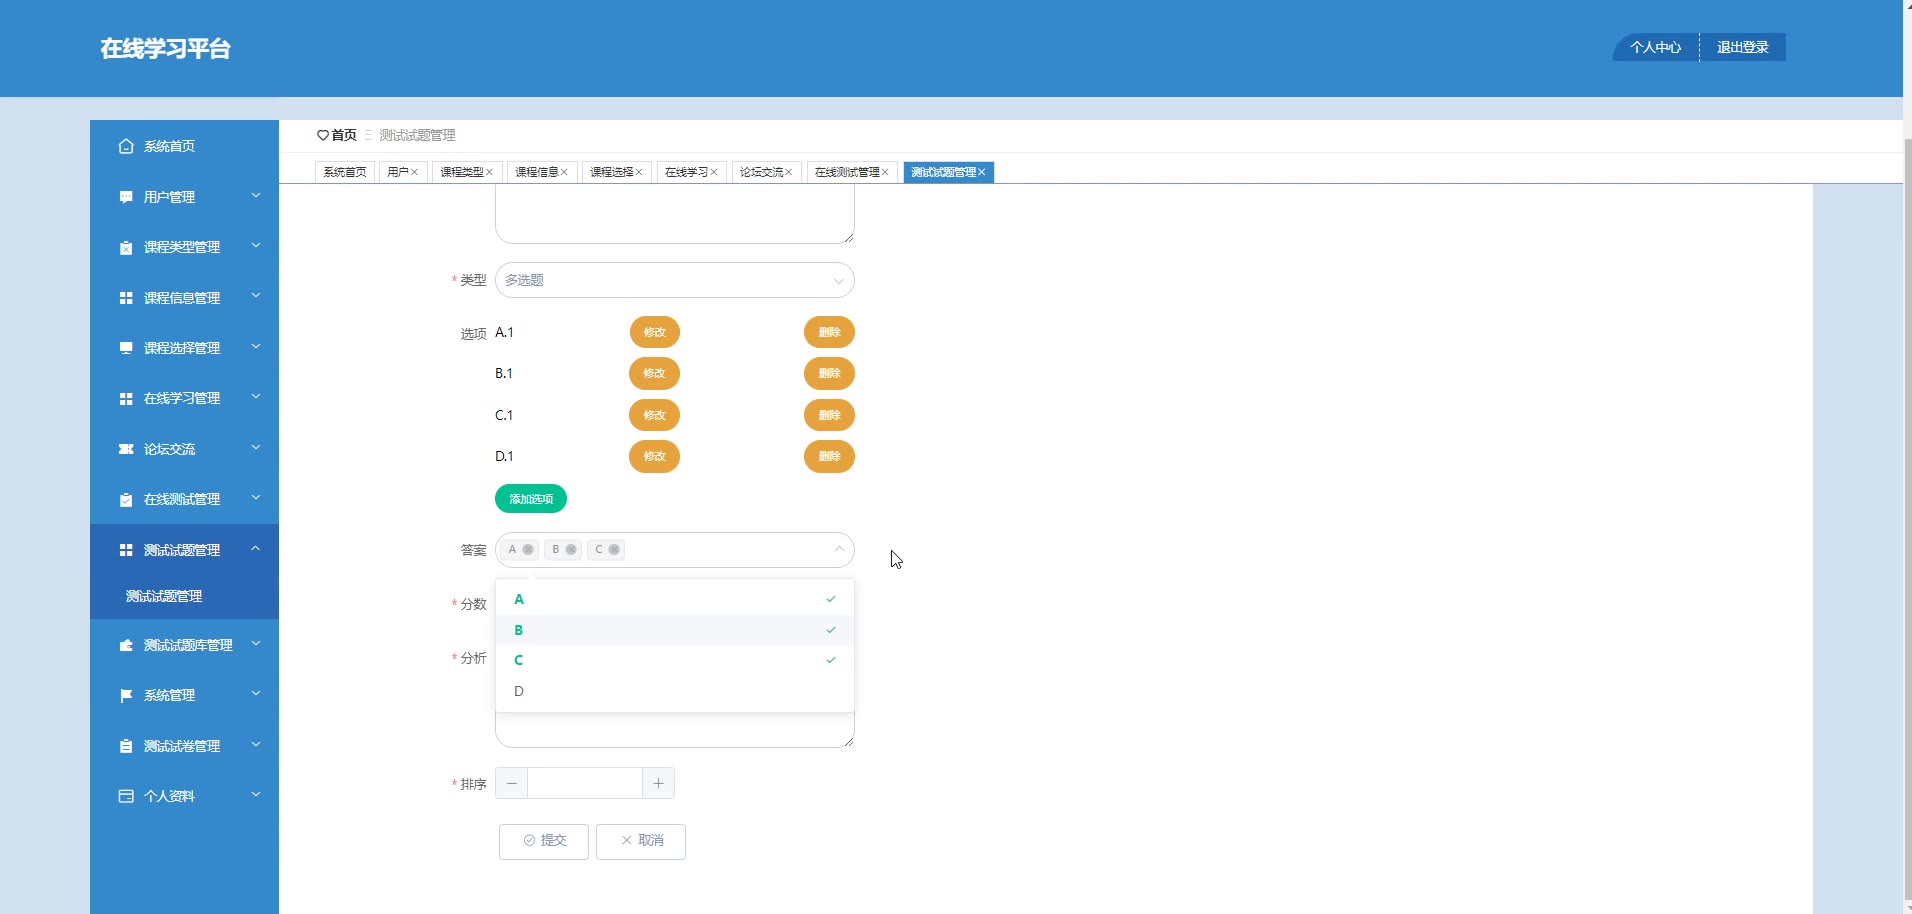Collapse the 答案 dropdown arrow
The image size is (1912, 914).
839,549
